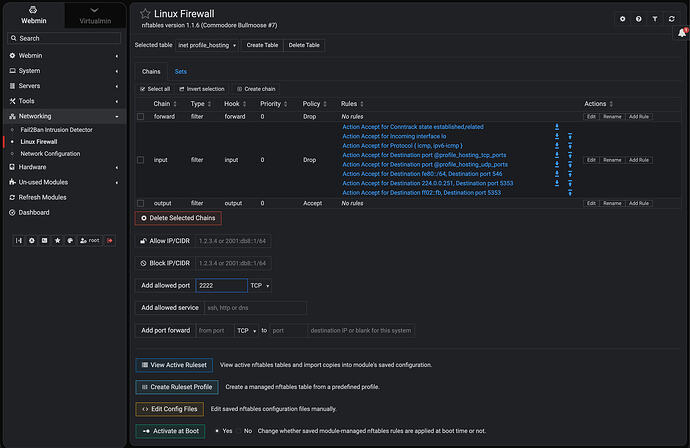Click Edit Config Files
This screenshot has width=690, height=448.
(x=170, y=409)
